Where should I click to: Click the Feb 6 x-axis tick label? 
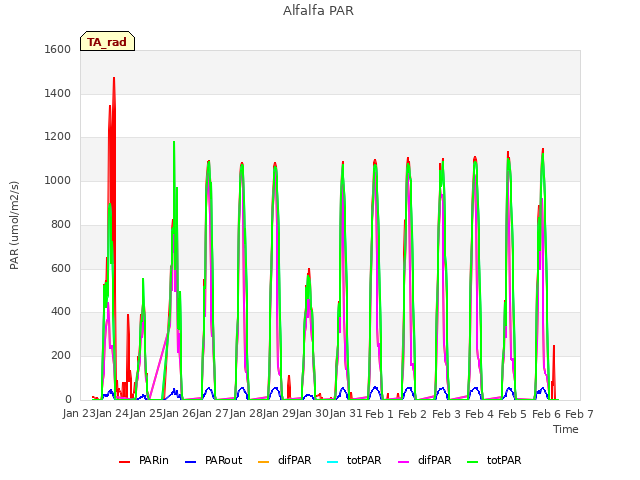546,414
